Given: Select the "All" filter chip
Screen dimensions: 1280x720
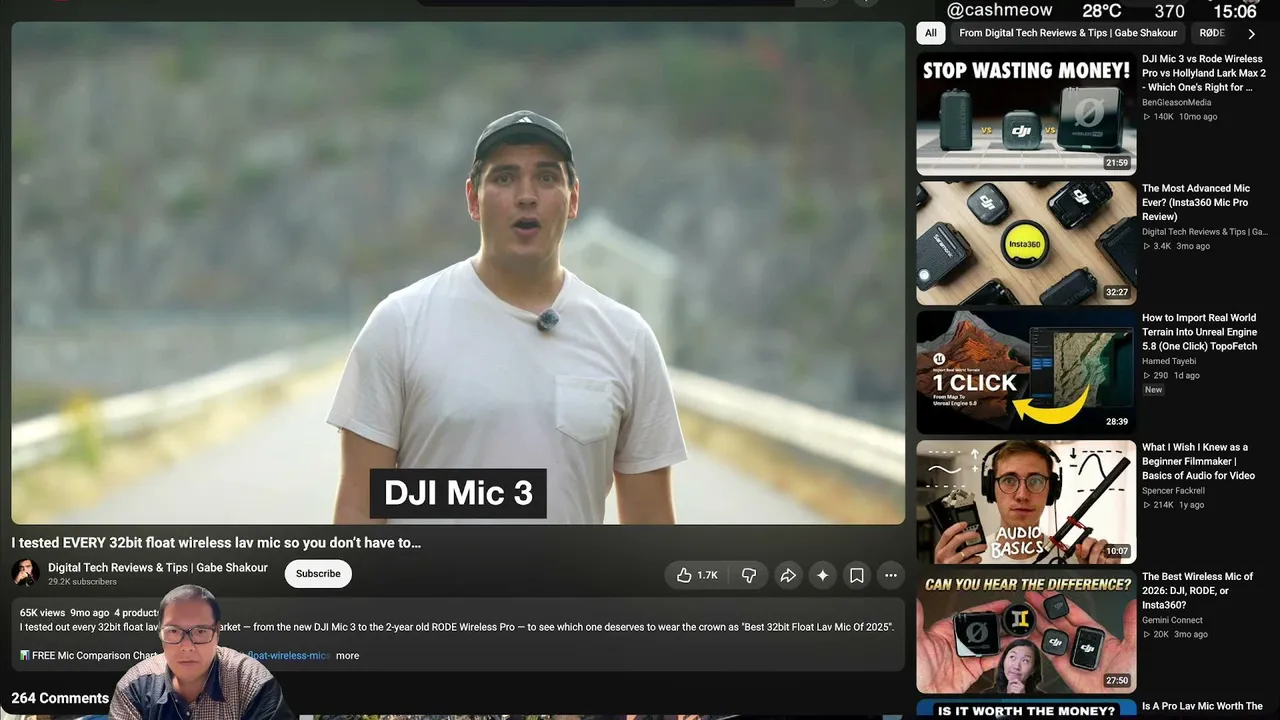Looking at the screenshot, I should [x=931, y=33].
